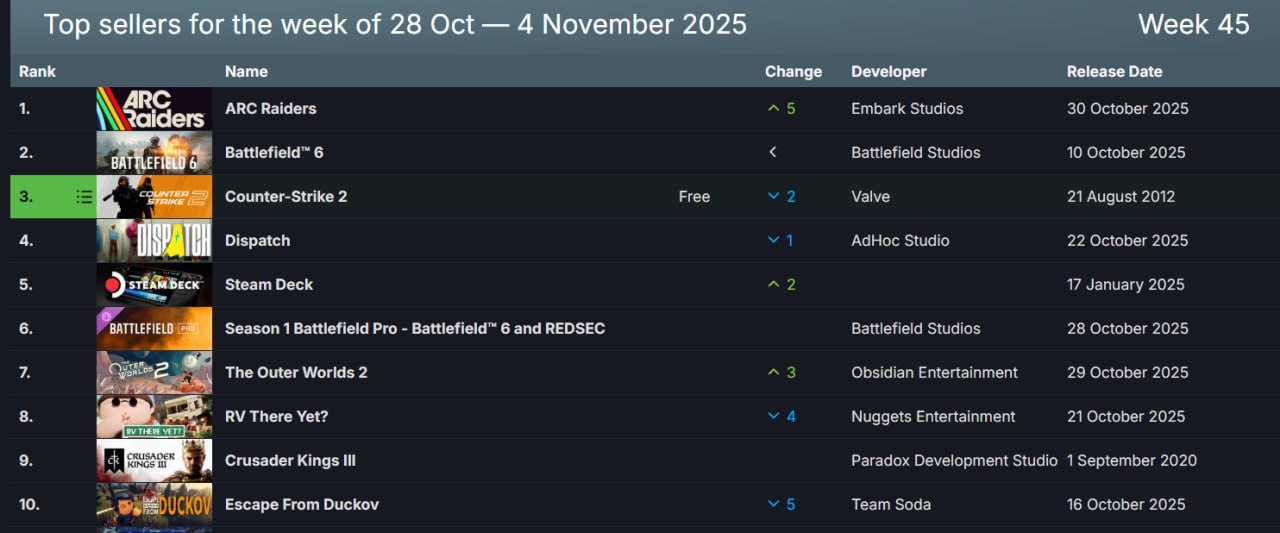The image size is (1280, 533).
Task: Sort by the Name column header
Action: coord(246,72)
